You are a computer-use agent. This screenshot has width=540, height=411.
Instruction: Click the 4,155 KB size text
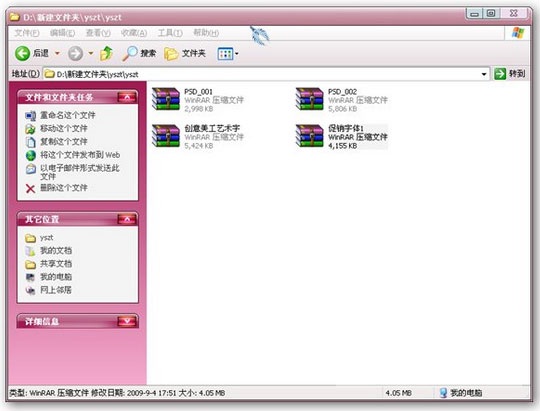[x=343, y=146]
